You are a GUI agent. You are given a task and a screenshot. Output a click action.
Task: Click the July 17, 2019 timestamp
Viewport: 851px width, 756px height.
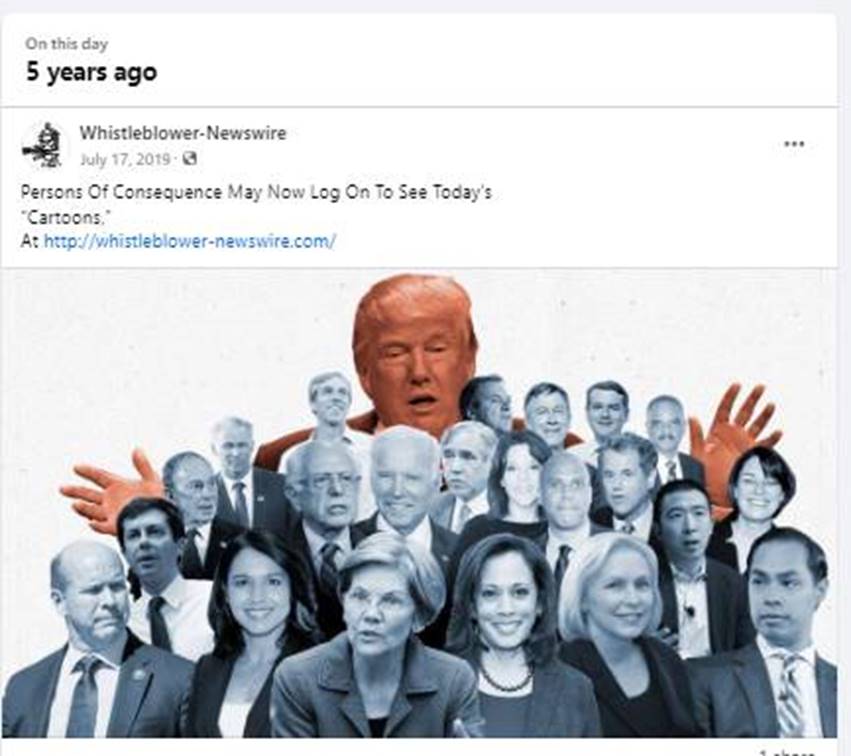(125, 160)
